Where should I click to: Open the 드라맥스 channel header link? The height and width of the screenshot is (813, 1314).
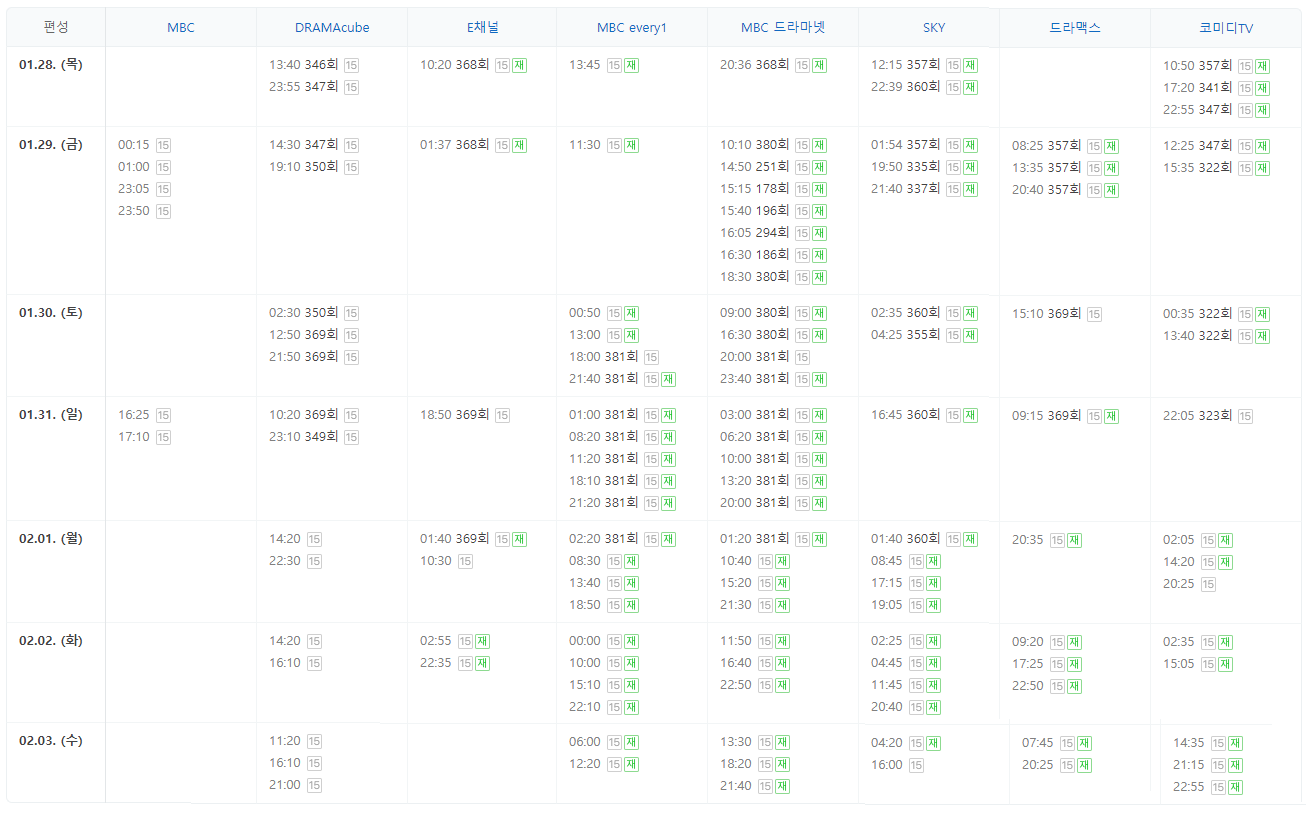[1075, 27]
